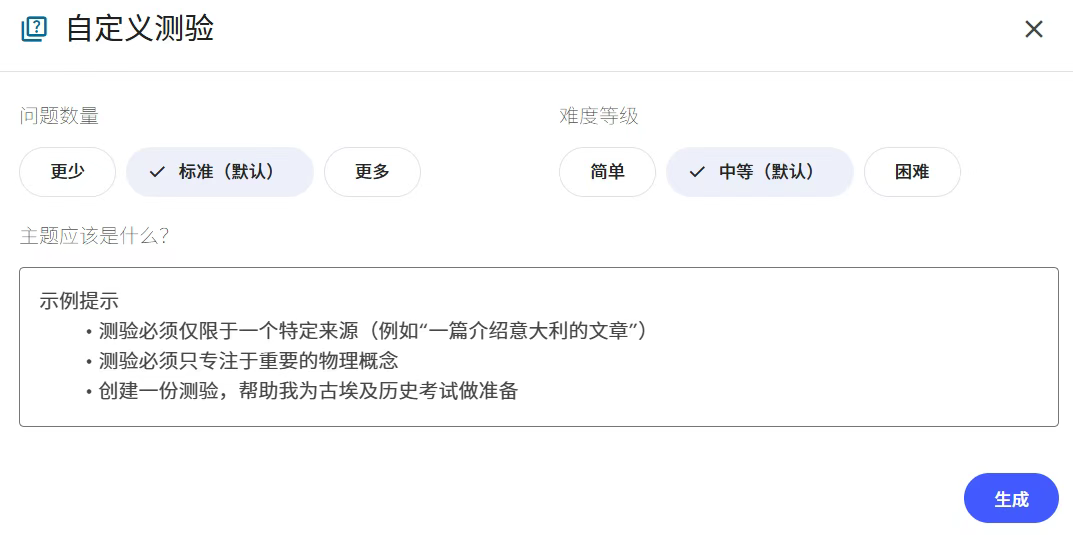
Task: Click the example line about 古埃及历史考试
Action: [x=308, y=391]
